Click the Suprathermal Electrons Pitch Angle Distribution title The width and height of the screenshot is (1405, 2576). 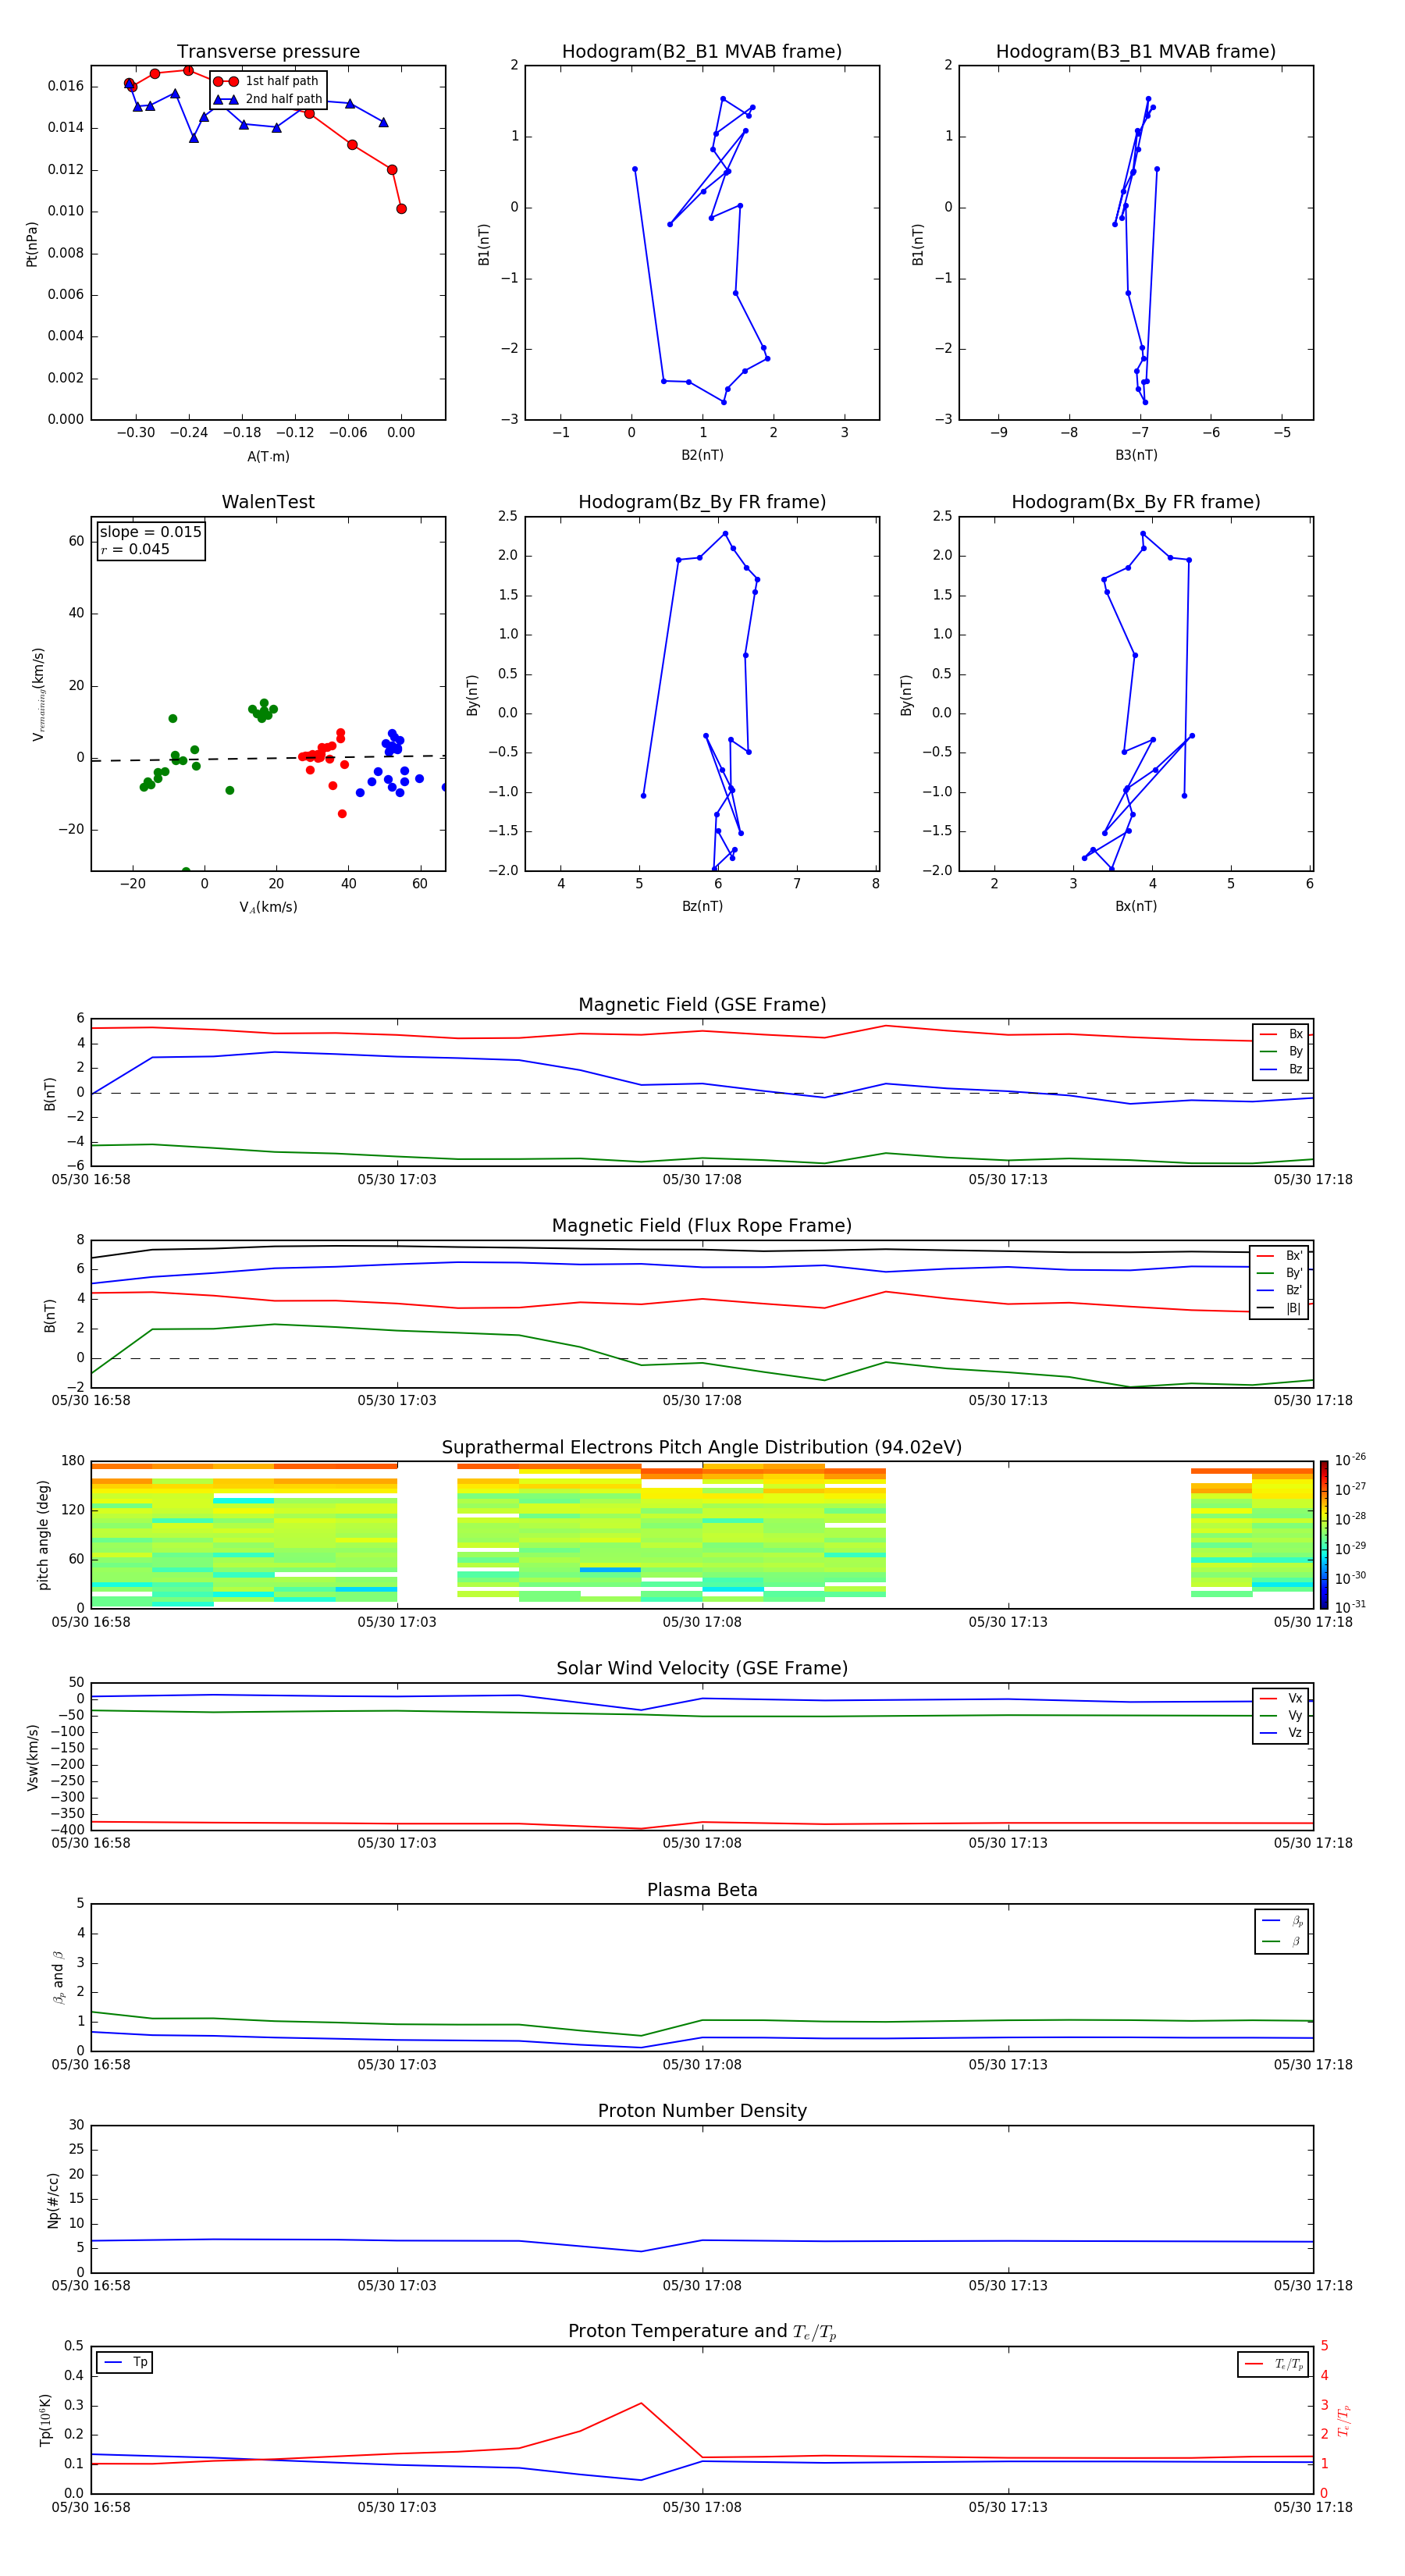click(x=702, y=1448)
